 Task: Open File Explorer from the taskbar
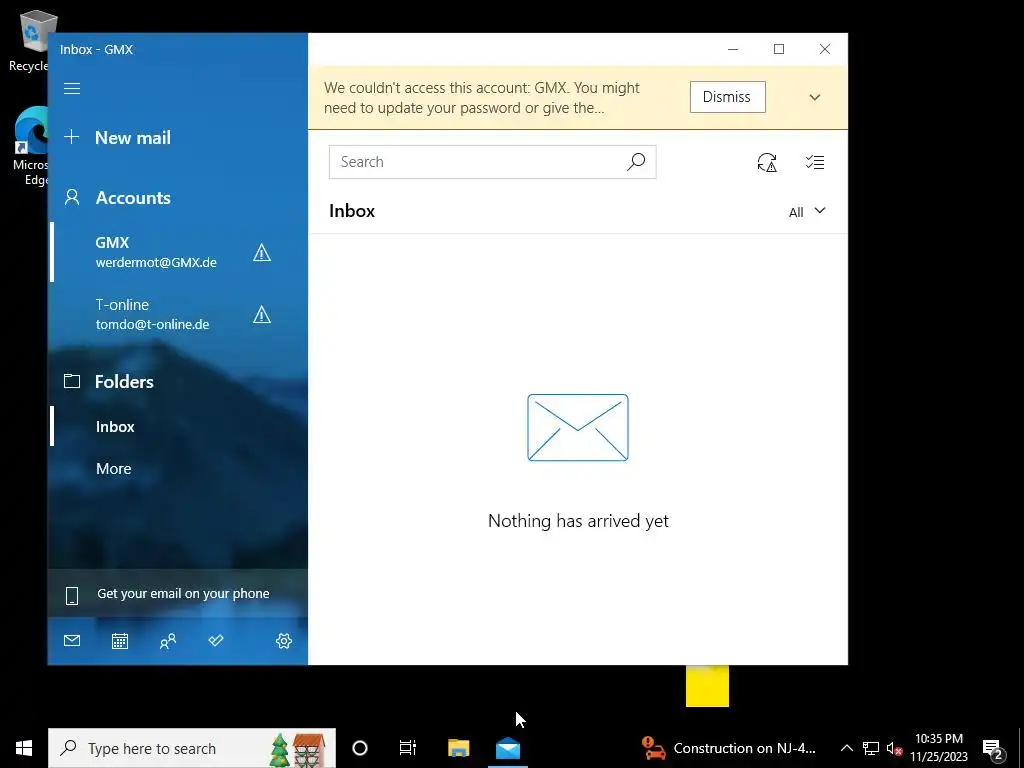pyautogui.click(x=458, y=748)
